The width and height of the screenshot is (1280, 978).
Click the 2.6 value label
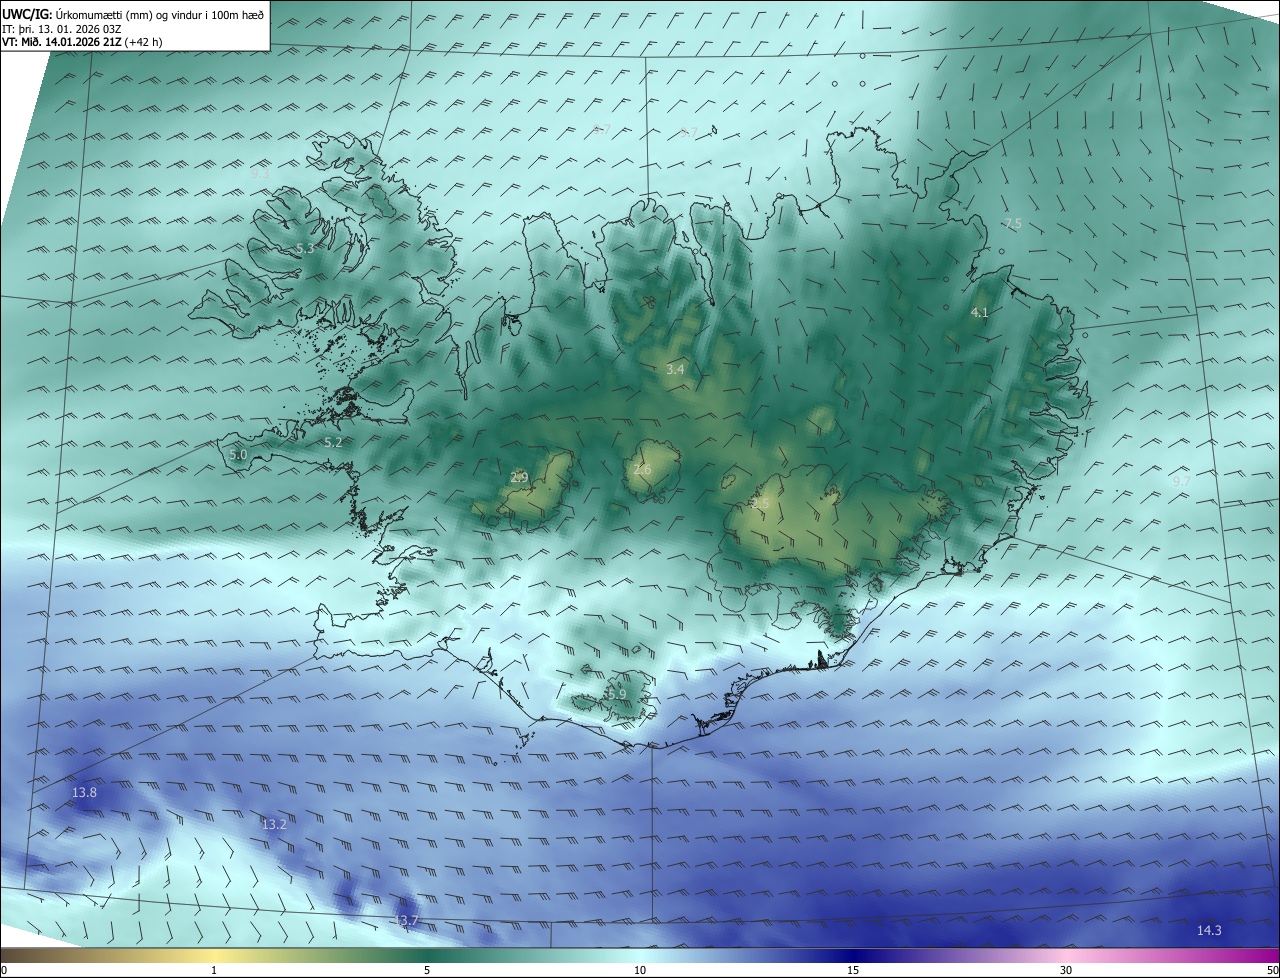pyautogui.click(x=642, y=470)
